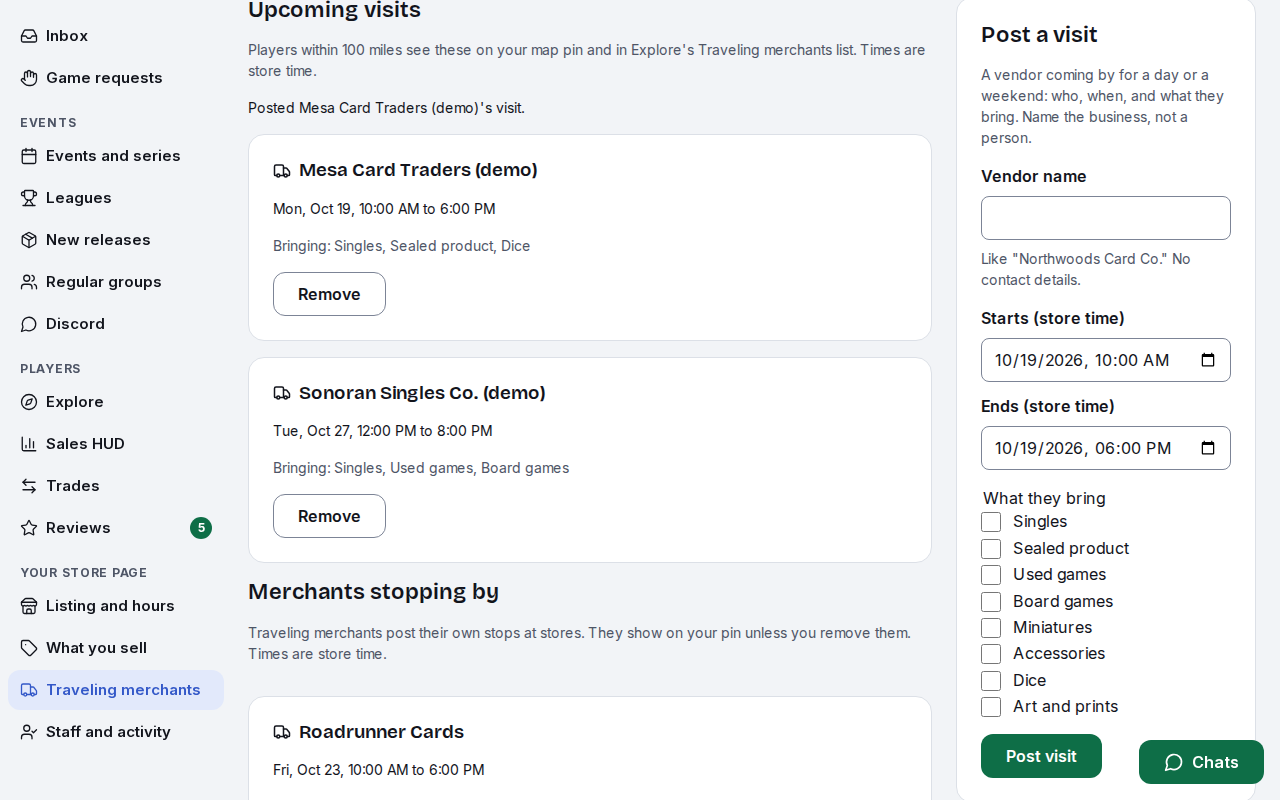Click the Post visit button
Screen dimensions: 1280x800
(x=1041, y=756)
